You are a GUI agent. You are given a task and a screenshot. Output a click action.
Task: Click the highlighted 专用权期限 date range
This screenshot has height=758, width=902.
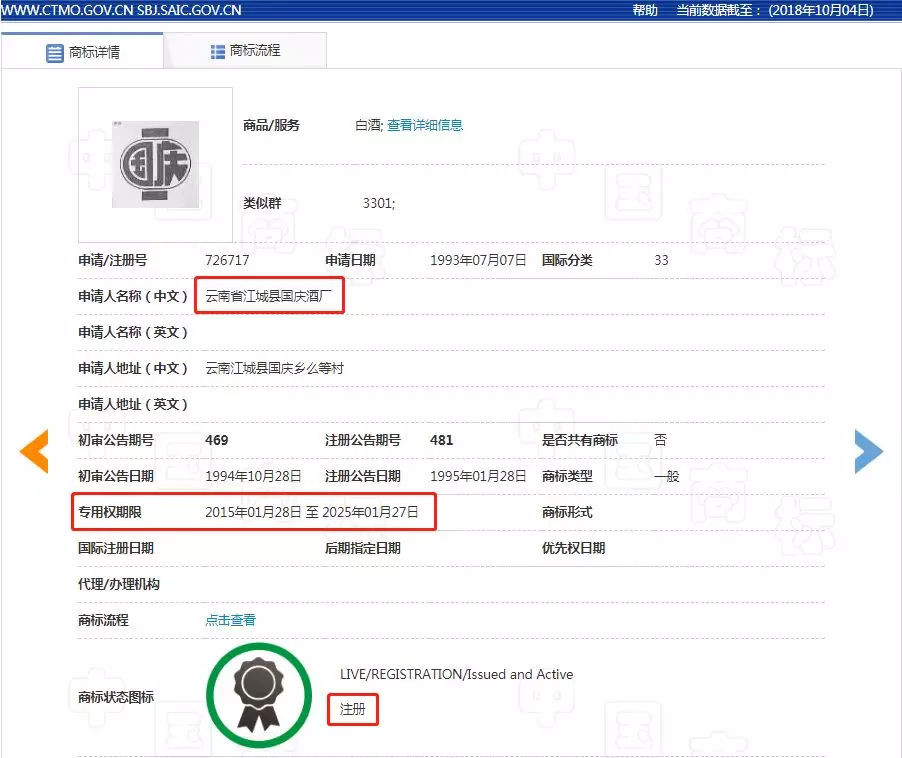point(312,511)
